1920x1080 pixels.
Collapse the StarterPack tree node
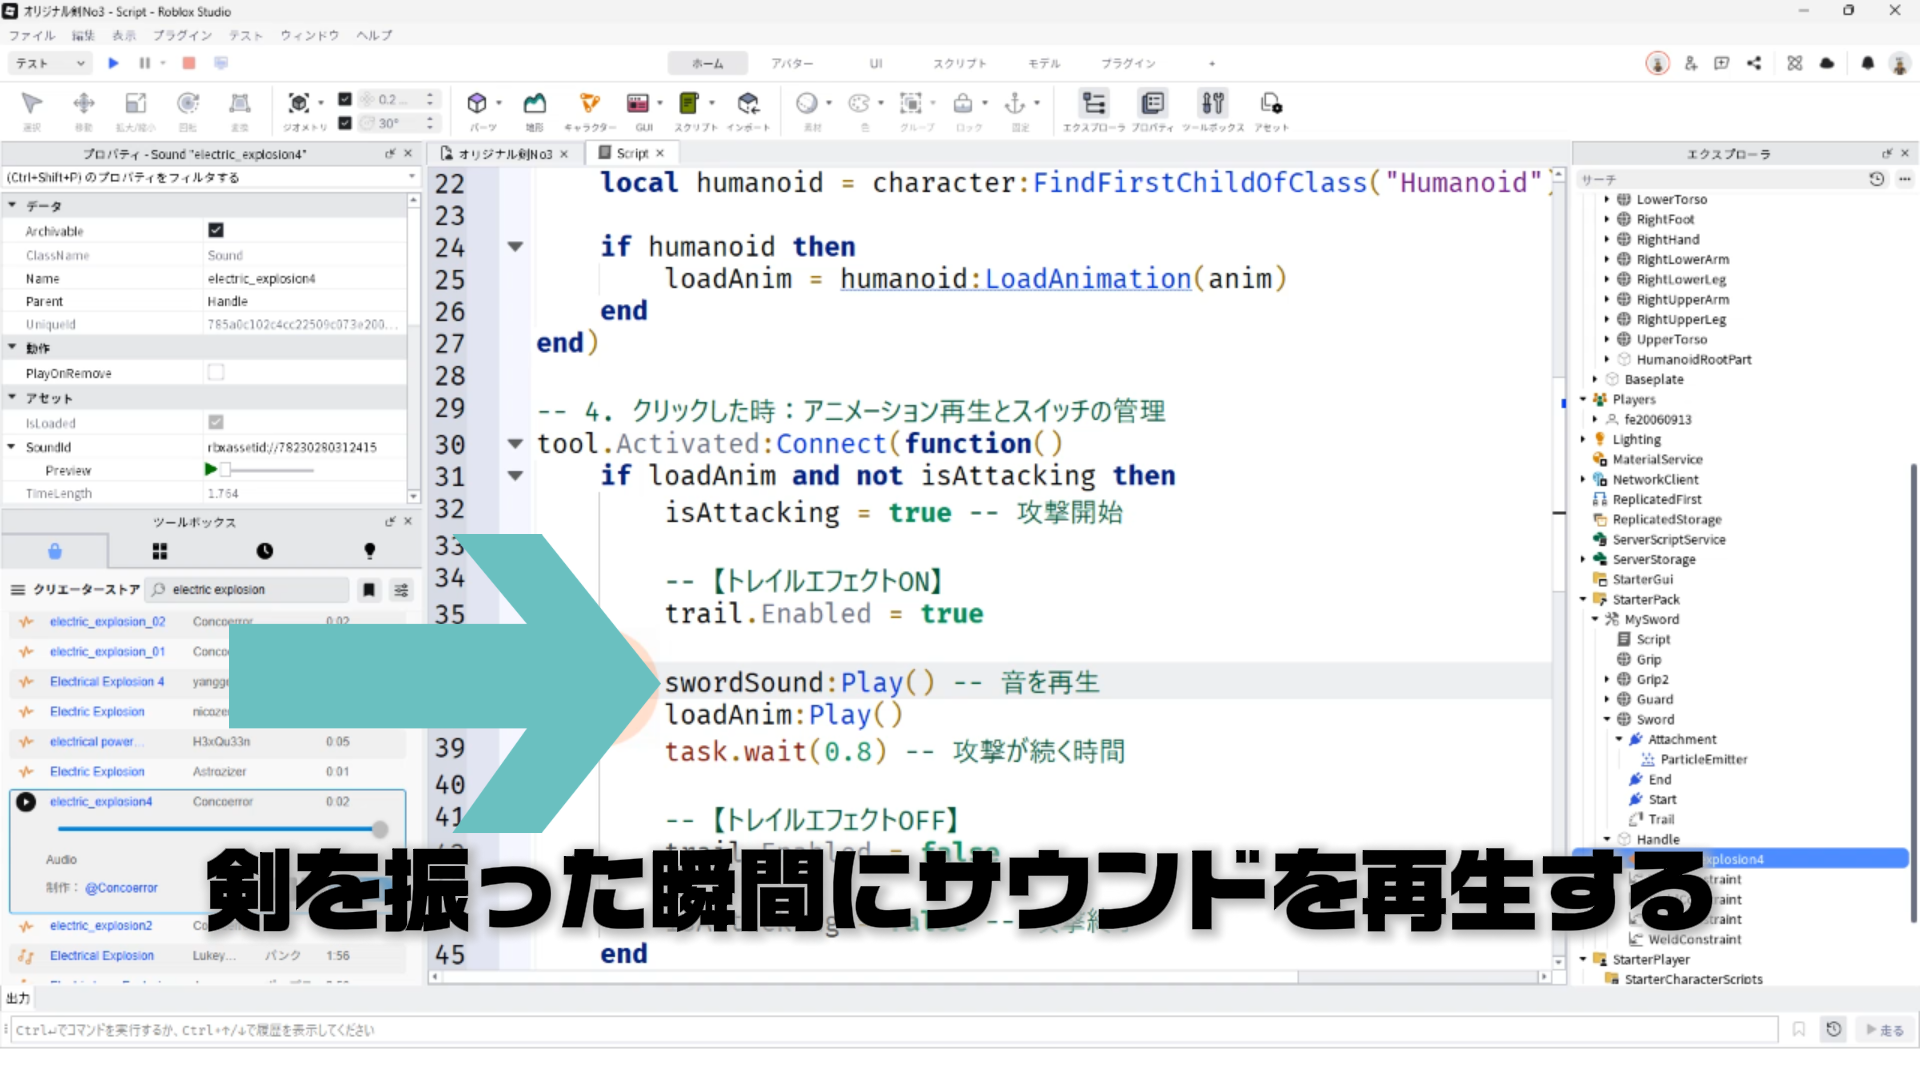pos(1584,599)
